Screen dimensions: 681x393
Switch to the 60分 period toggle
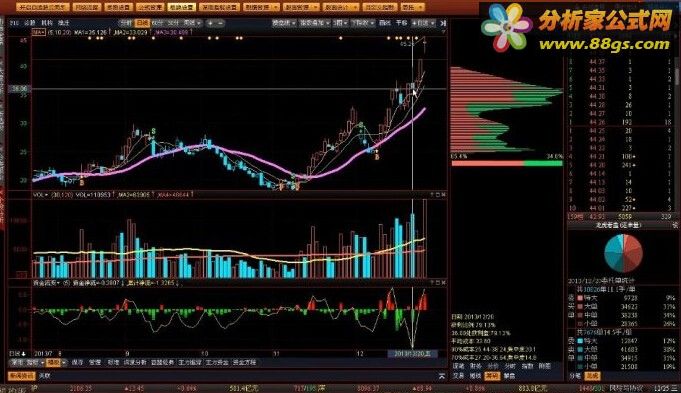[x=157, y=23]
